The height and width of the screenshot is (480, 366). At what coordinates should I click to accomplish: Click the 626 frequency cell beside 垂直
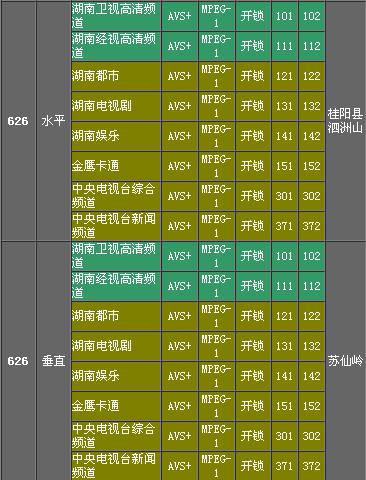[18, 361]
